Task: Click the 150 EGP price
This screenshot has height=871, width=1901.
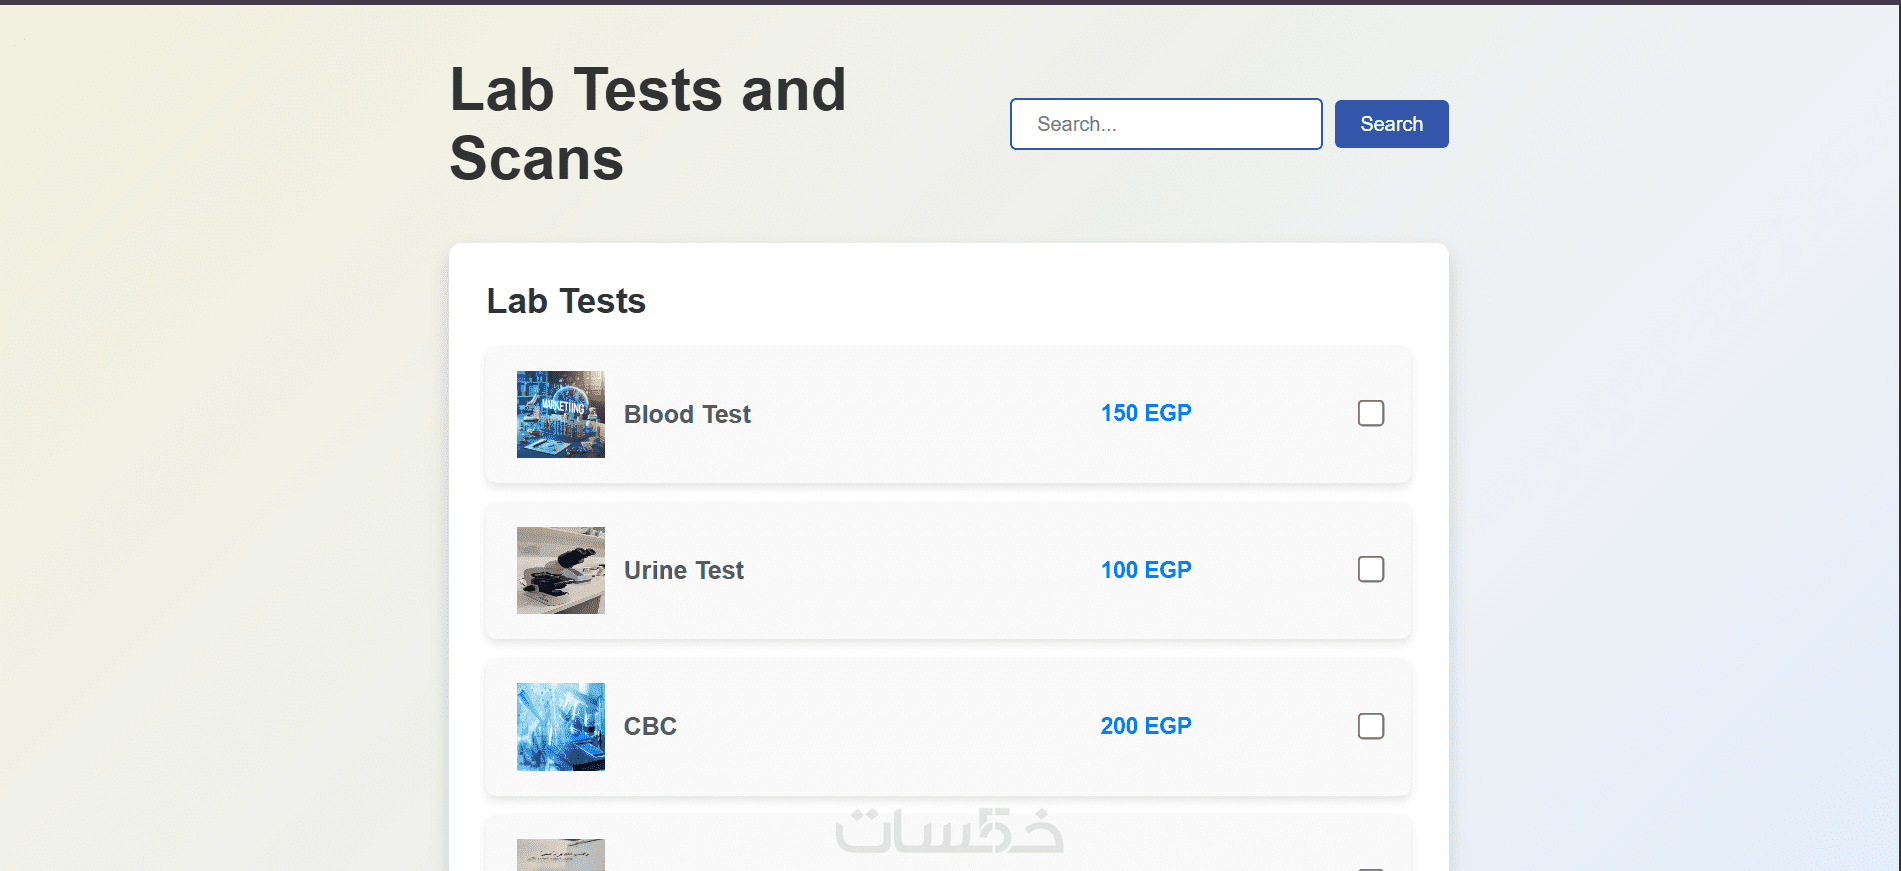Action: click(x=1145, y=413)
